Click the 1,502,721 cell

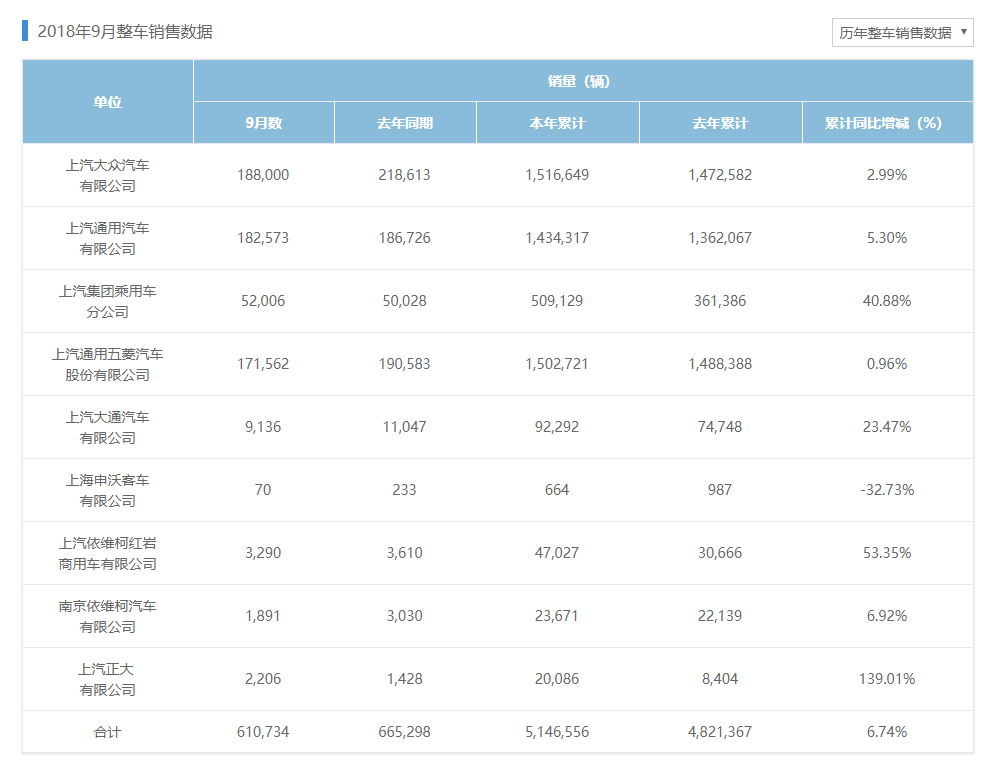[x=557, y=364]
